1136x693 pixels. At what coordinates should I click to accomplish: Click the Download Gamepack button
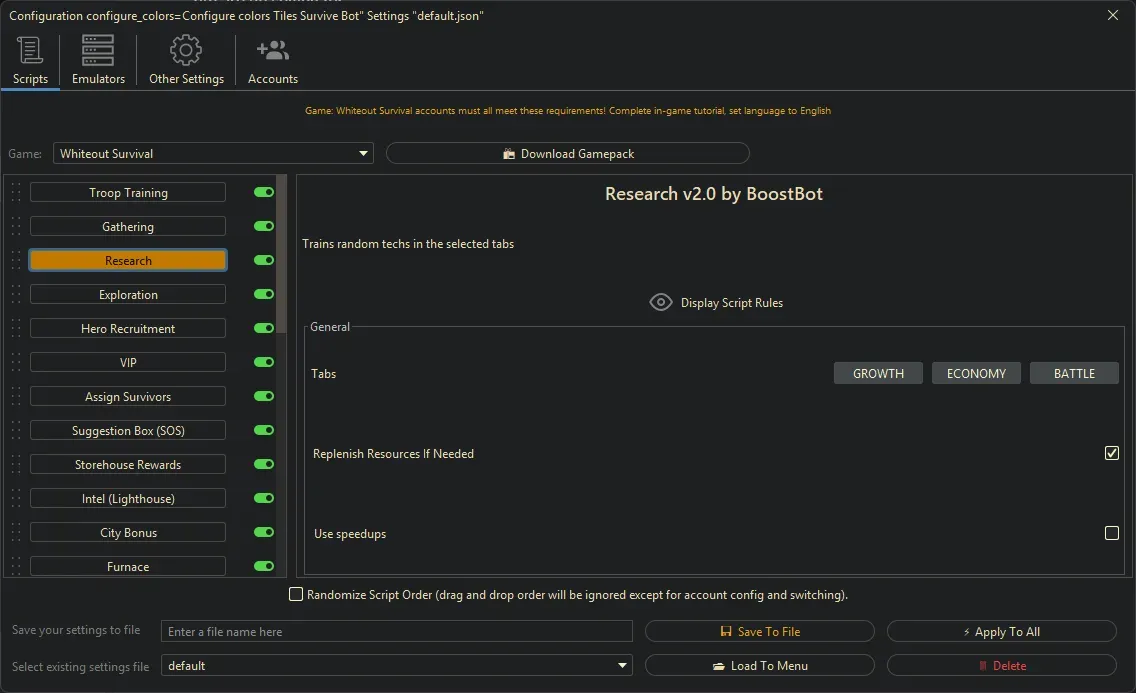click(567, 154)
